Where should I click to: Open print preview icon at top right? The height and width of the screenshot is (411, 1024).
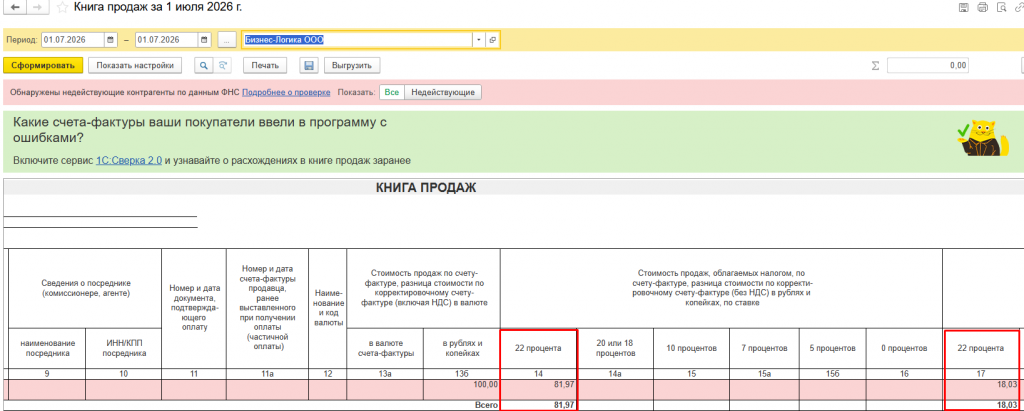[1000, 8]
